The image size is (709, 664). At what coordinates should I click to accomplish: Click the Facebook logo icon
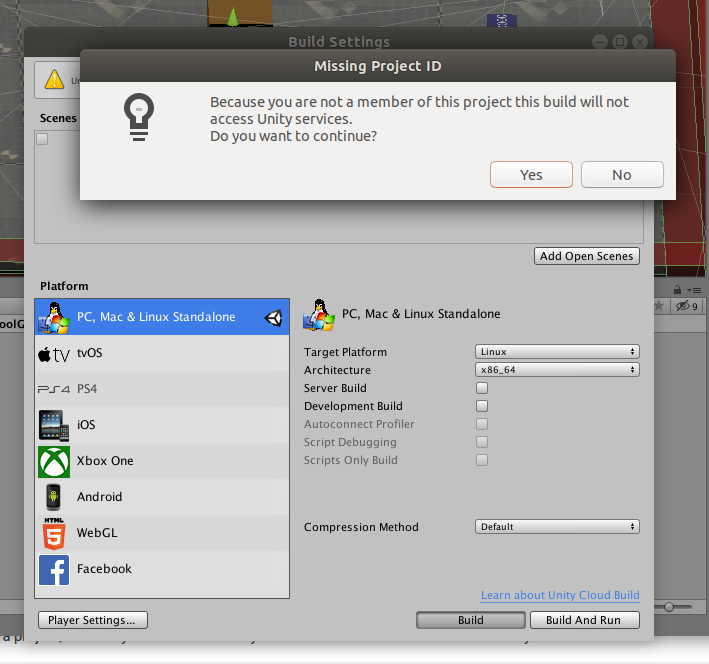click(x=54, y=570)
